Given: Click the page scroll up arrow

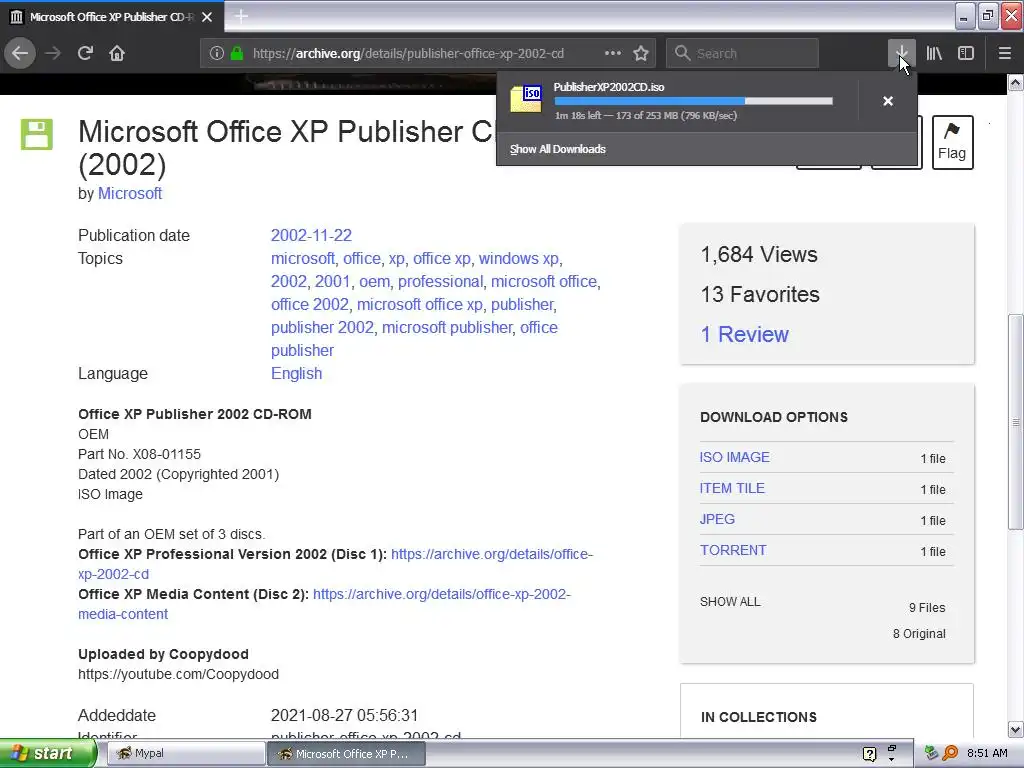Looking at the screenshot, I should (1015, 83).
